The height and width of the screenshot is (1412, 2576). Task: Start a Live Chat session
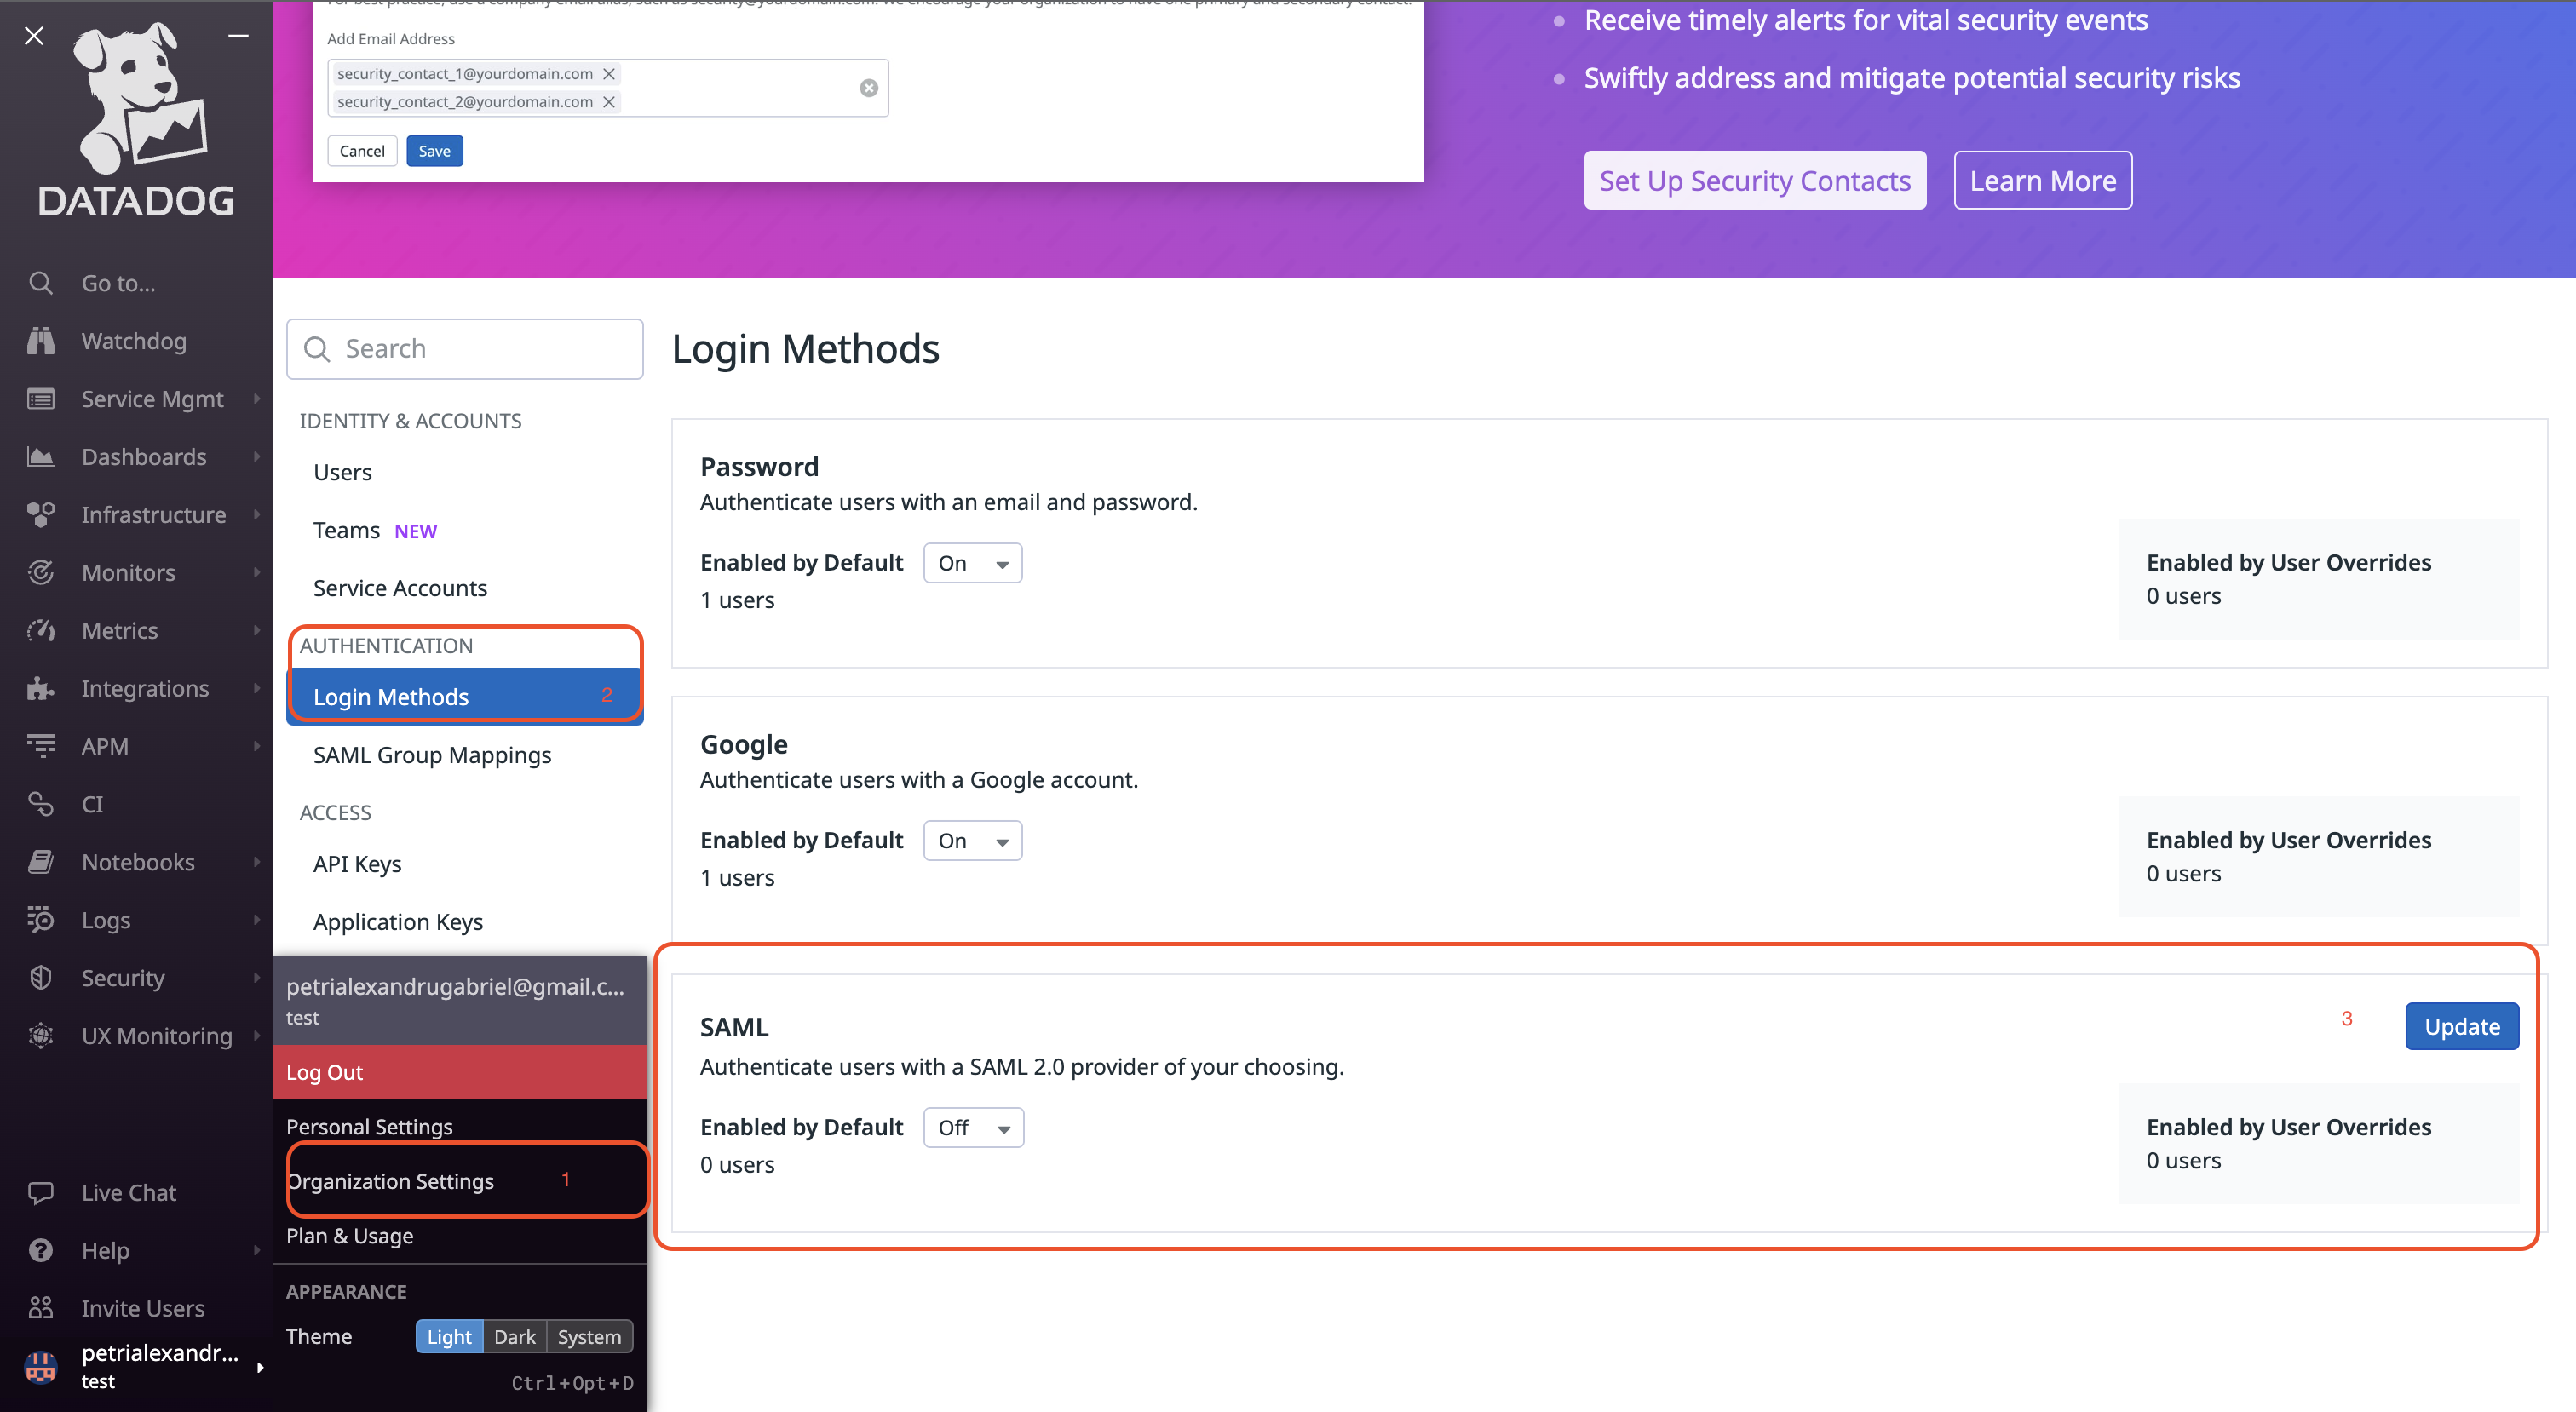[x=127, y=1191]
